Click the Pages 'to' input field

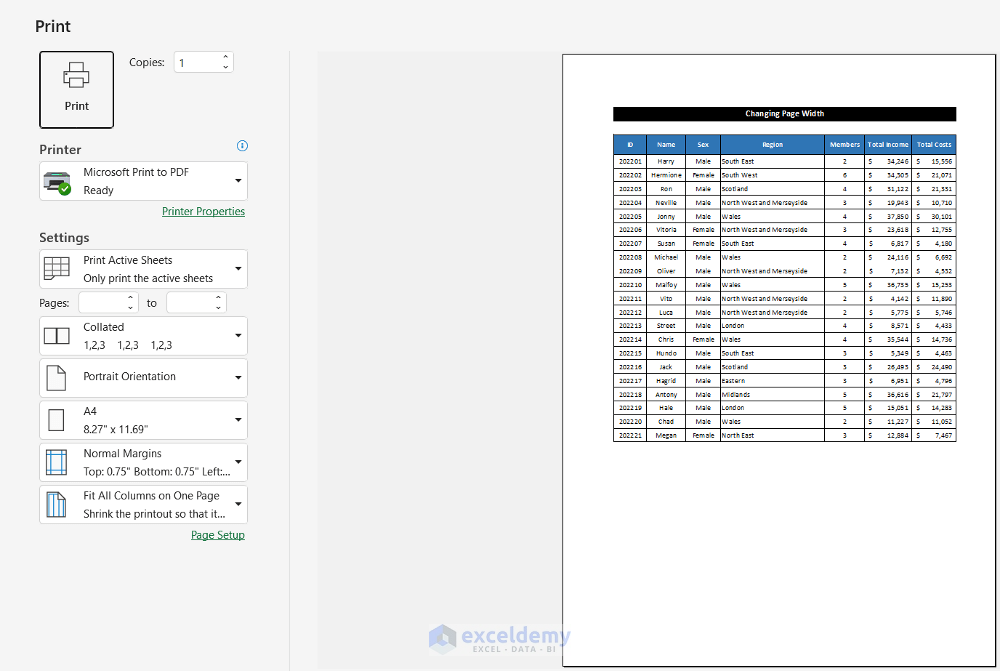click(189, 303)
